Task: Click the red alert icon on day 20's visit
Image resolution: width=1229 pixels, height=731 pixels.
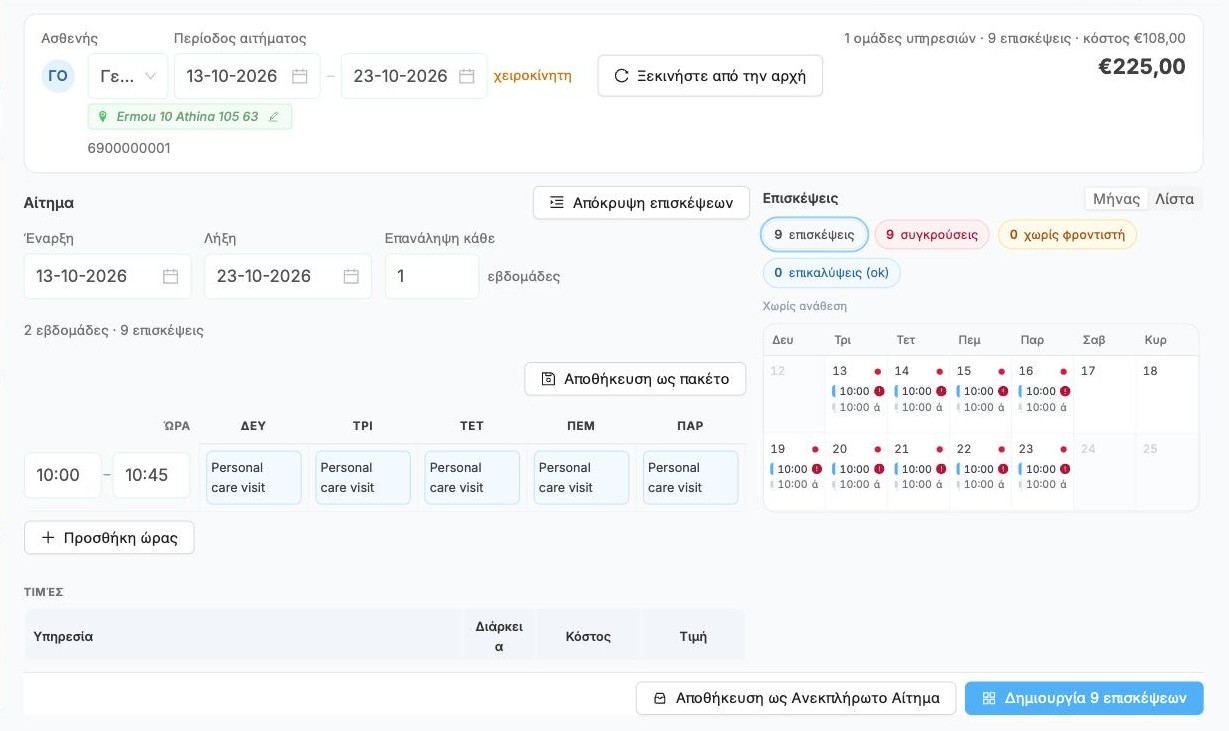Action: tap(879, 469)
